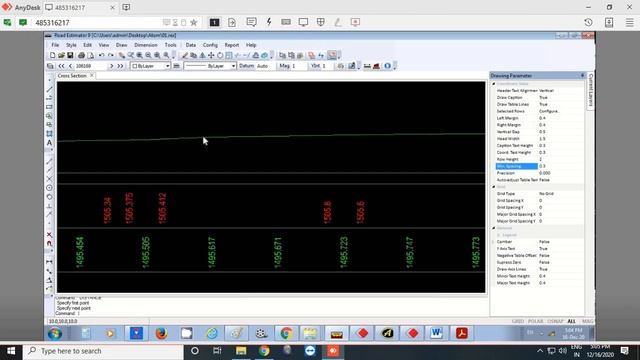Image resolution: width=640 pixels, height=360 pixels.
Task: Toggle GRID in the status bar
Action: tap(518, 321)
